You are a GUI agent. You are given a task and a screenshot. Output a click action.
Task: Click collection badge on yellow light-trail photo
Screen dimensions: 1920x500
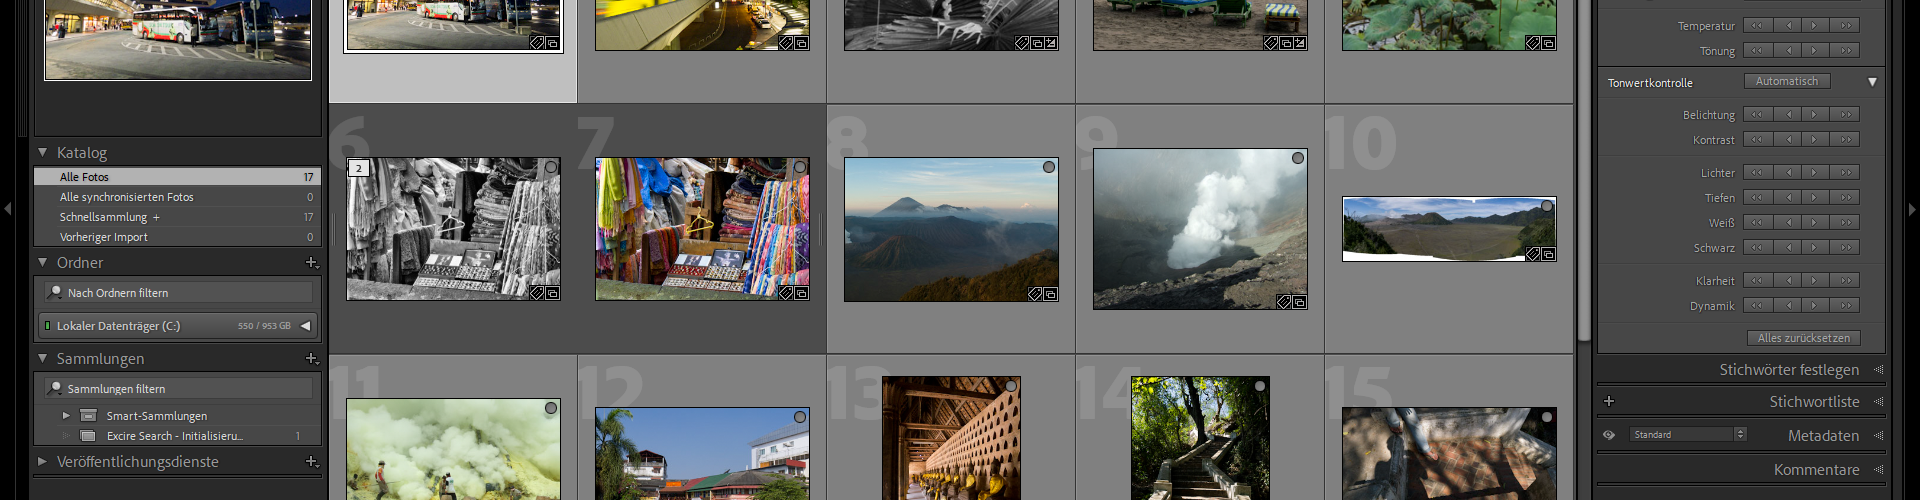801,43
